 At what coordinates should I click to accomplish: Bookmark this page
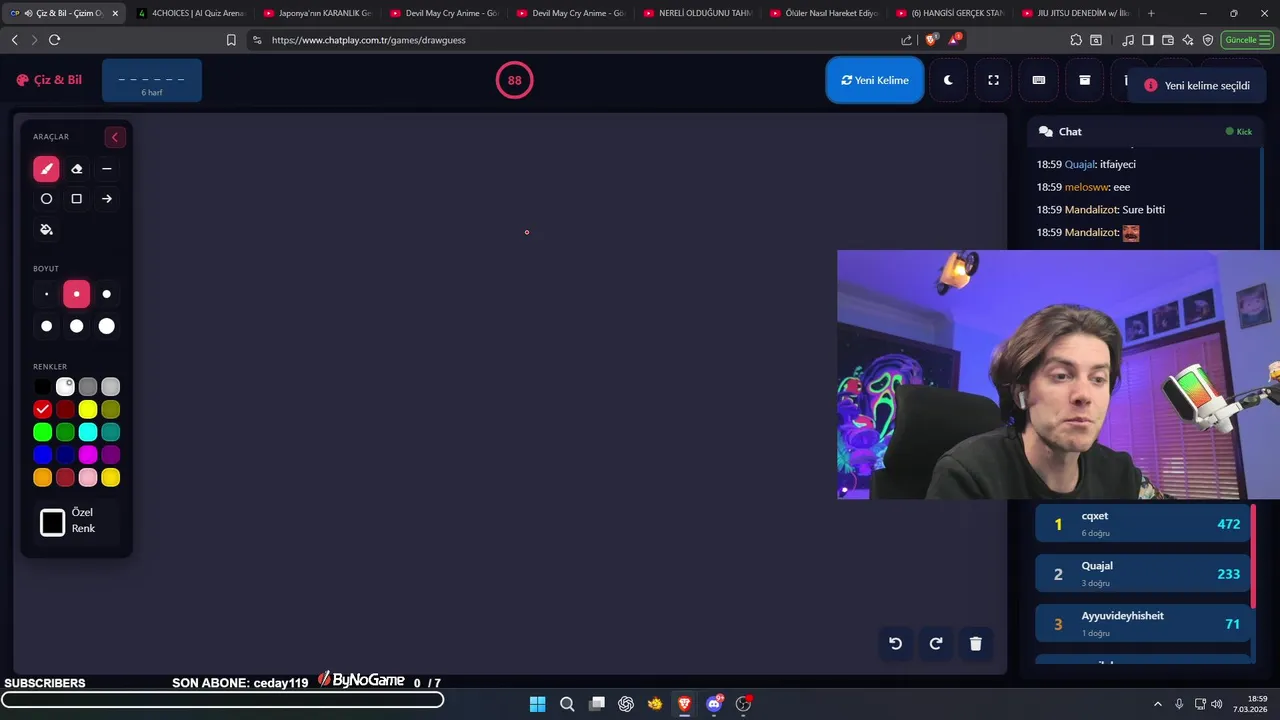pyautogui.click(x=231, y=40)
